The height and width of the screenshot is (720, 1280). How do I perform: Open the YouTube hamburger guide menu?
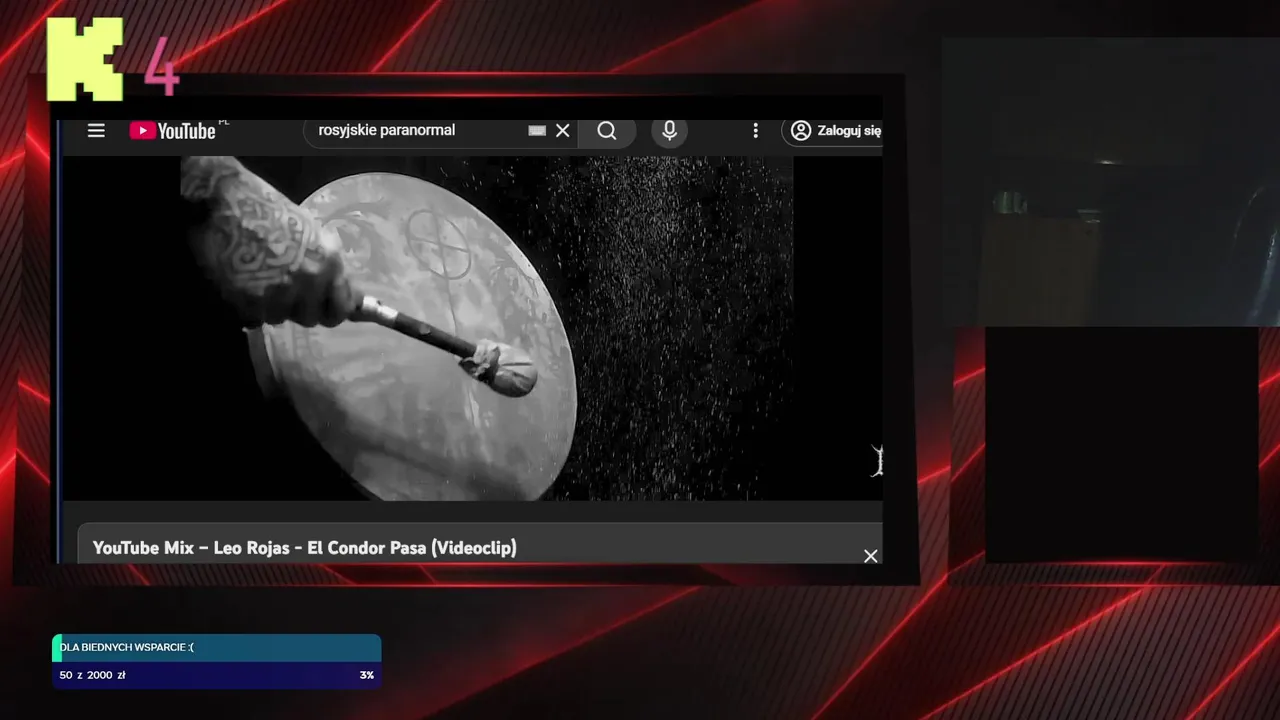(96, 131)
